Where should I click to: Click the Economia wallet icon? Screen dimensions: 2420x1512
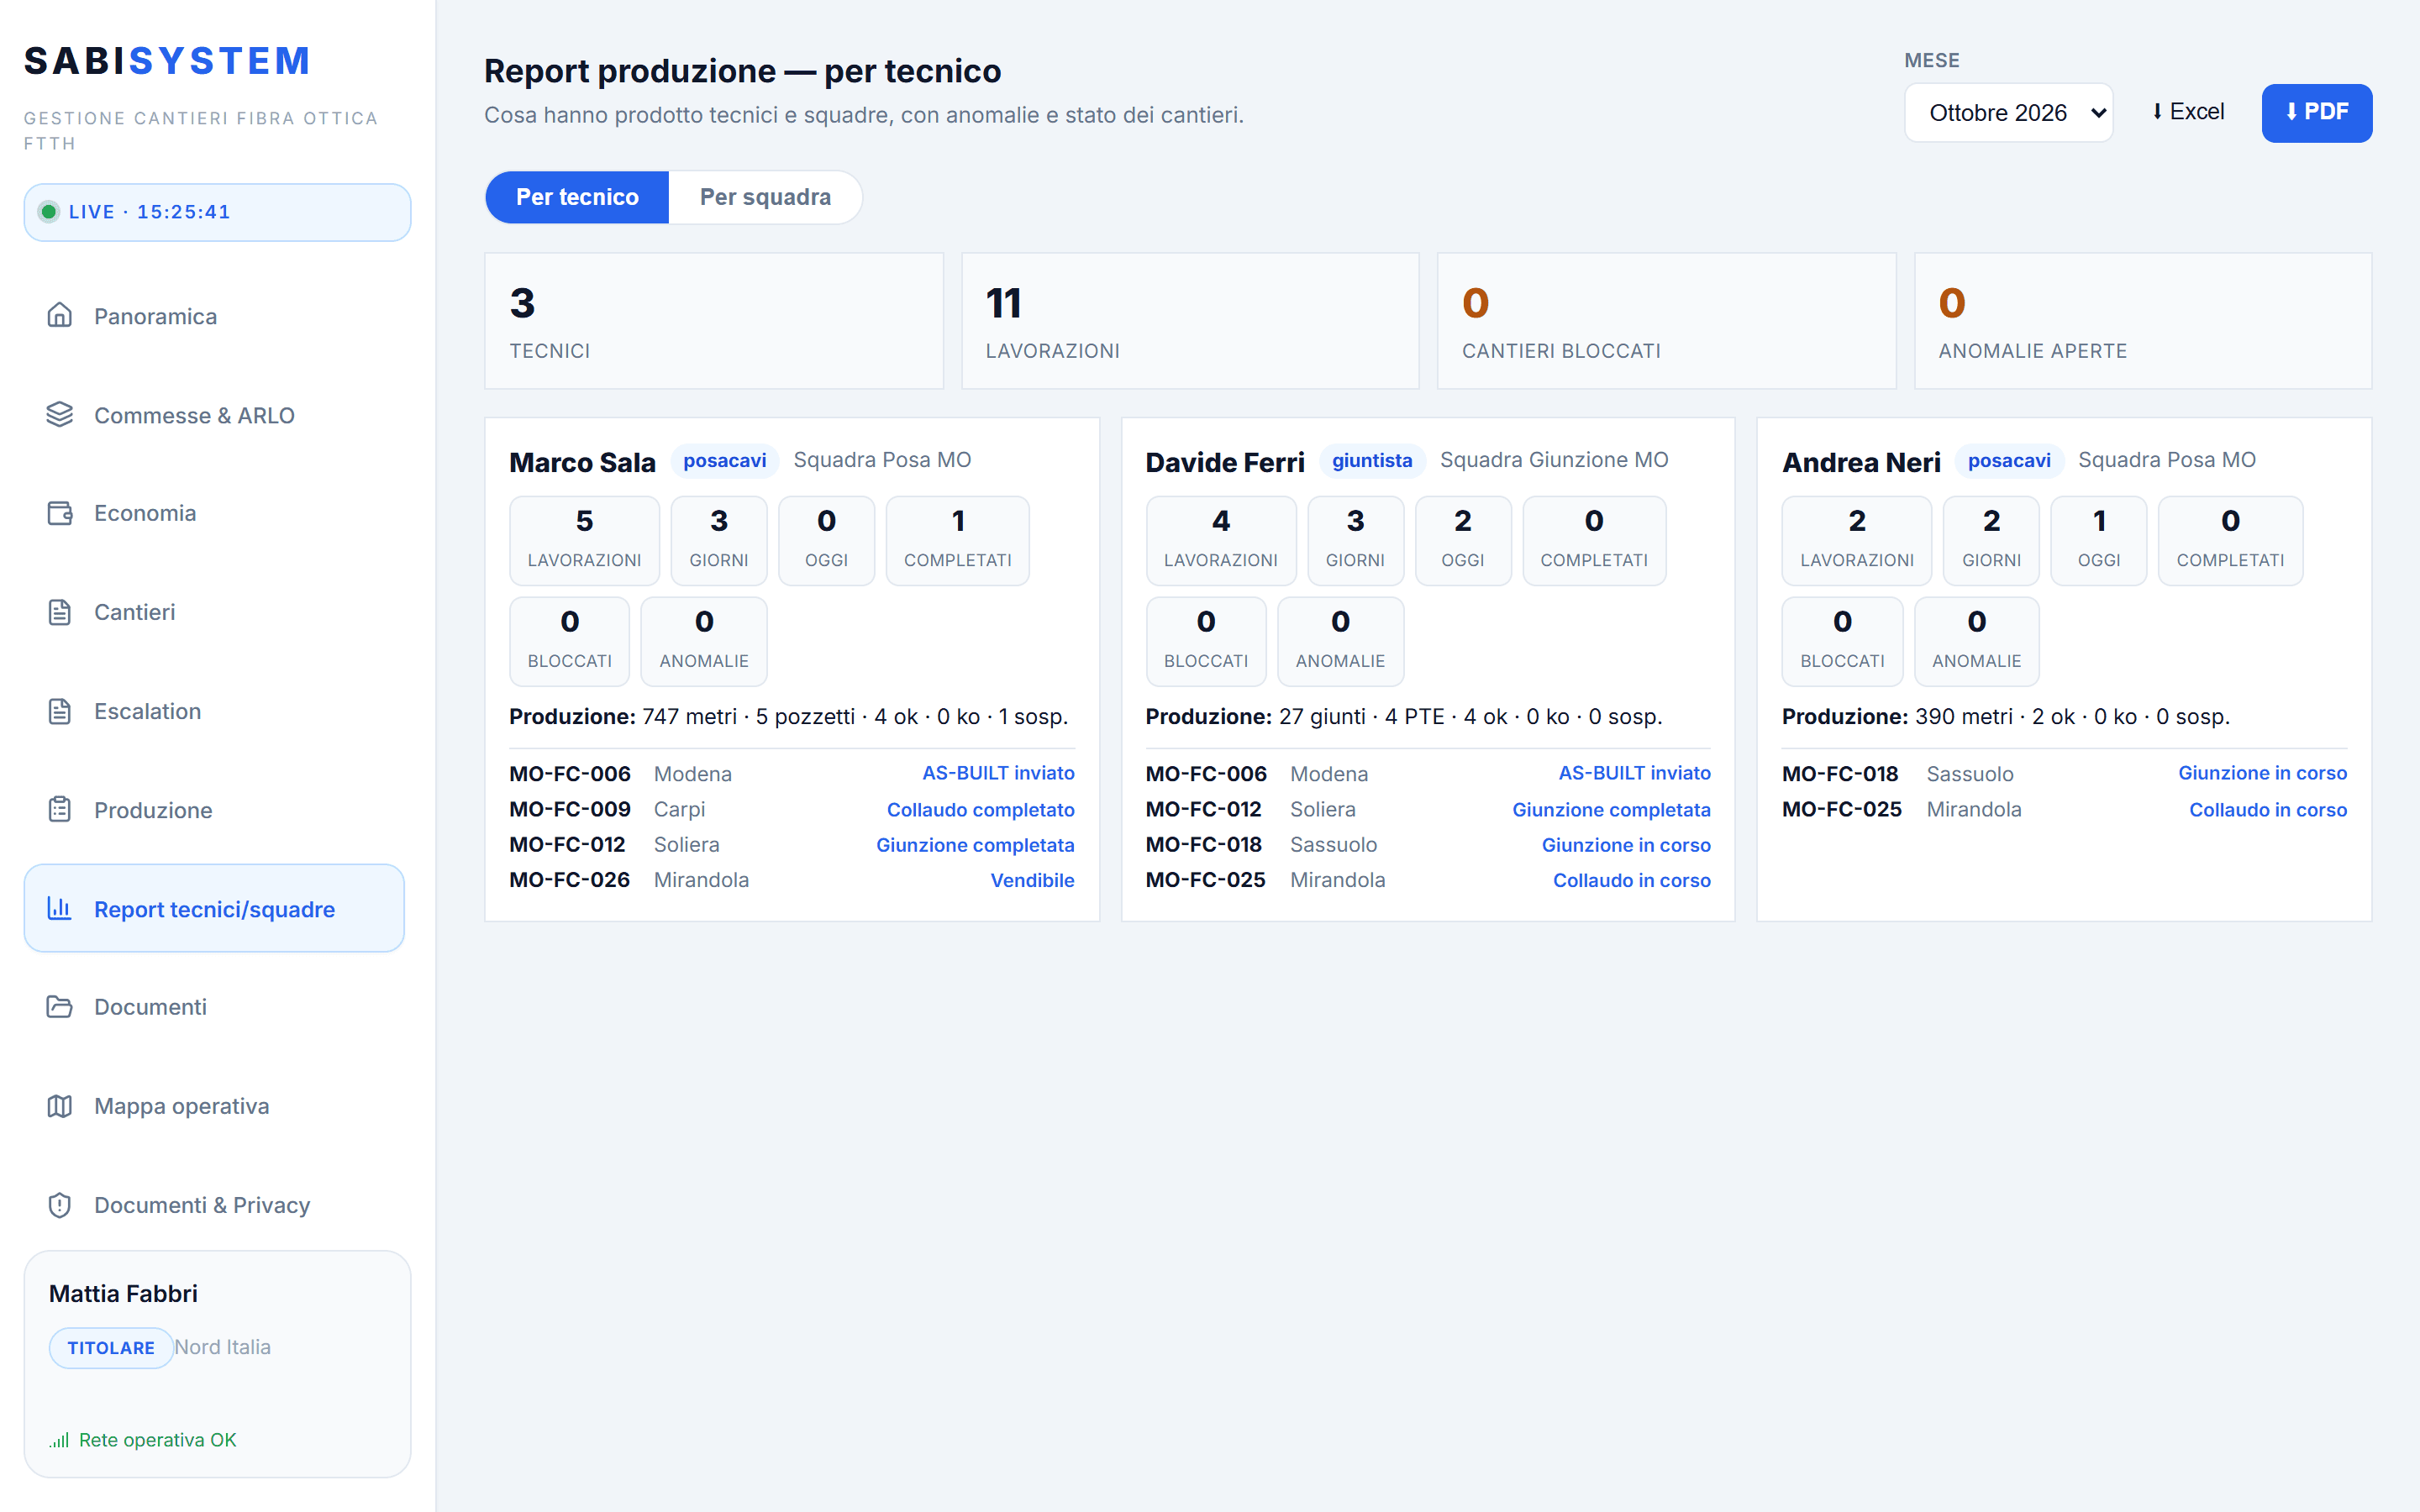(x=60, y=513)
